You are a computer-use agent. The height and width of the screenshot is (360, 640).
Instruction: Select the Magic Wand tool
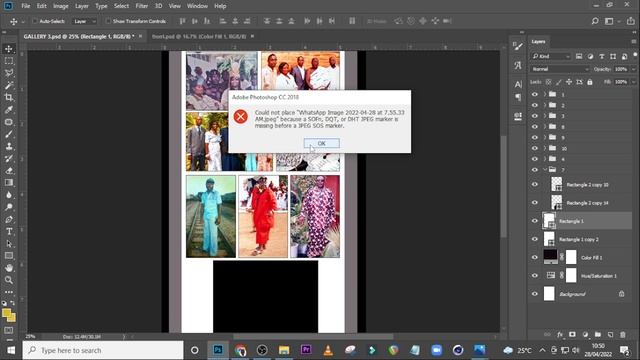point(9,85)
